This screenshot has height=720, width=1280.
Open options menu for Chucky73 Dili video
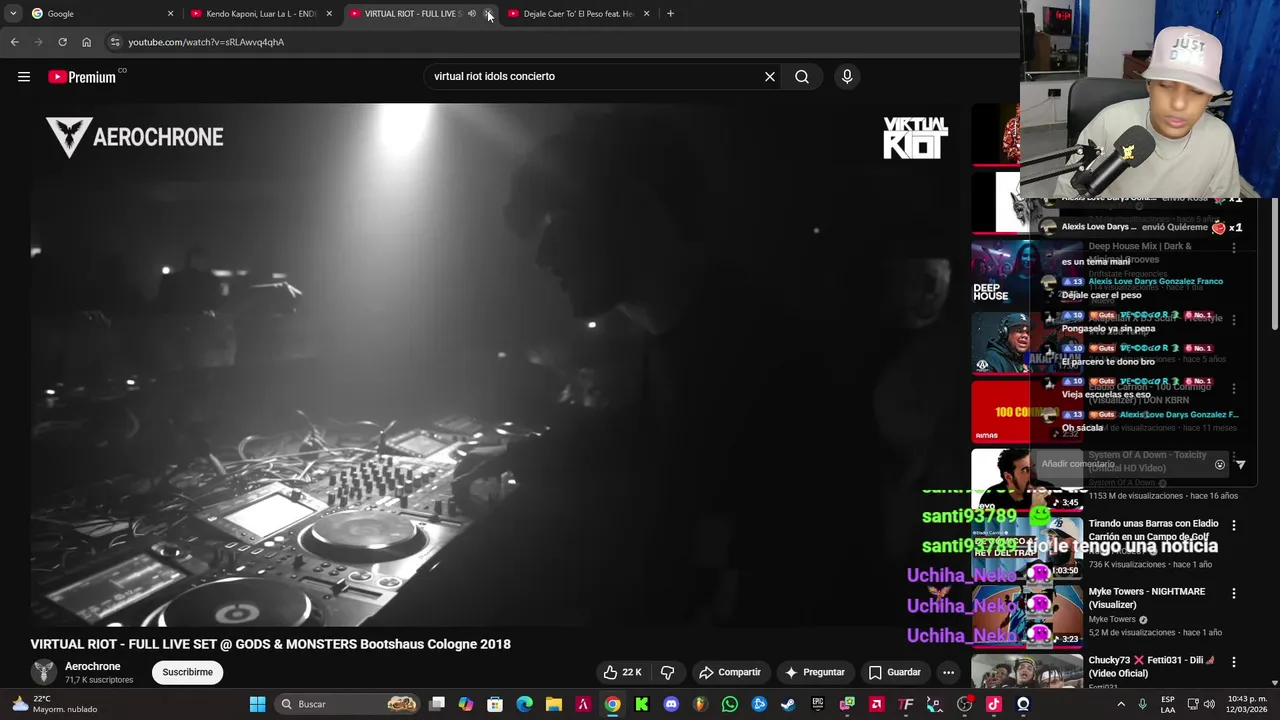click(1233, 661)
